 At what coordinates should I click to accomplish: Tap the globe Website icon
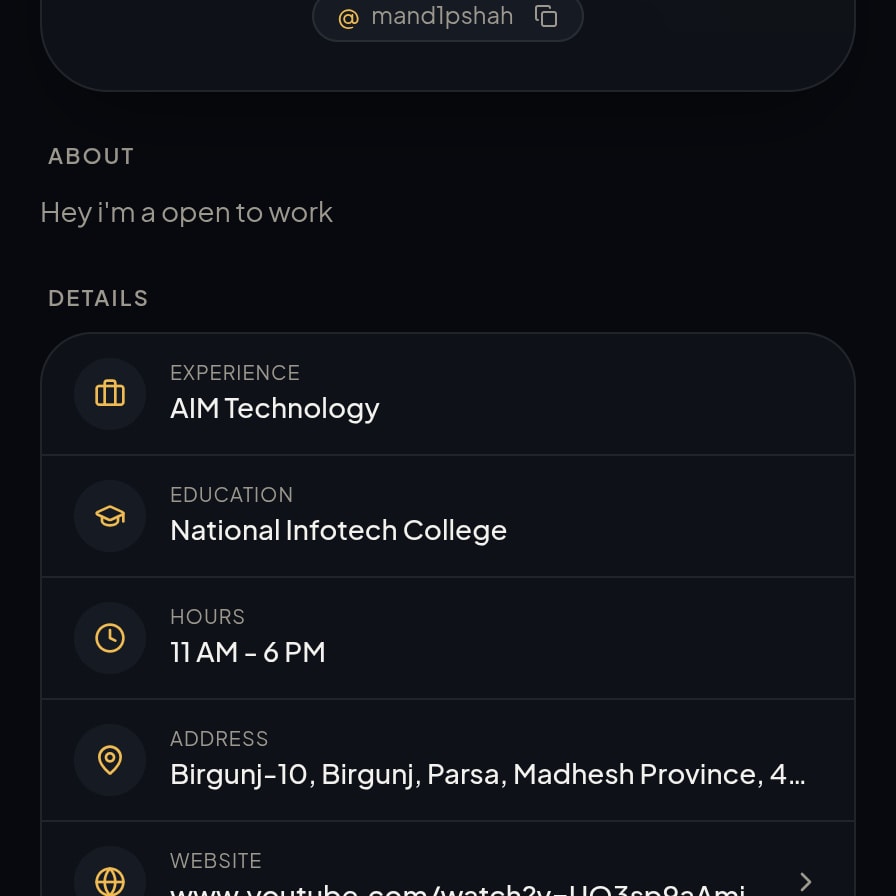[x=110, y=880]
